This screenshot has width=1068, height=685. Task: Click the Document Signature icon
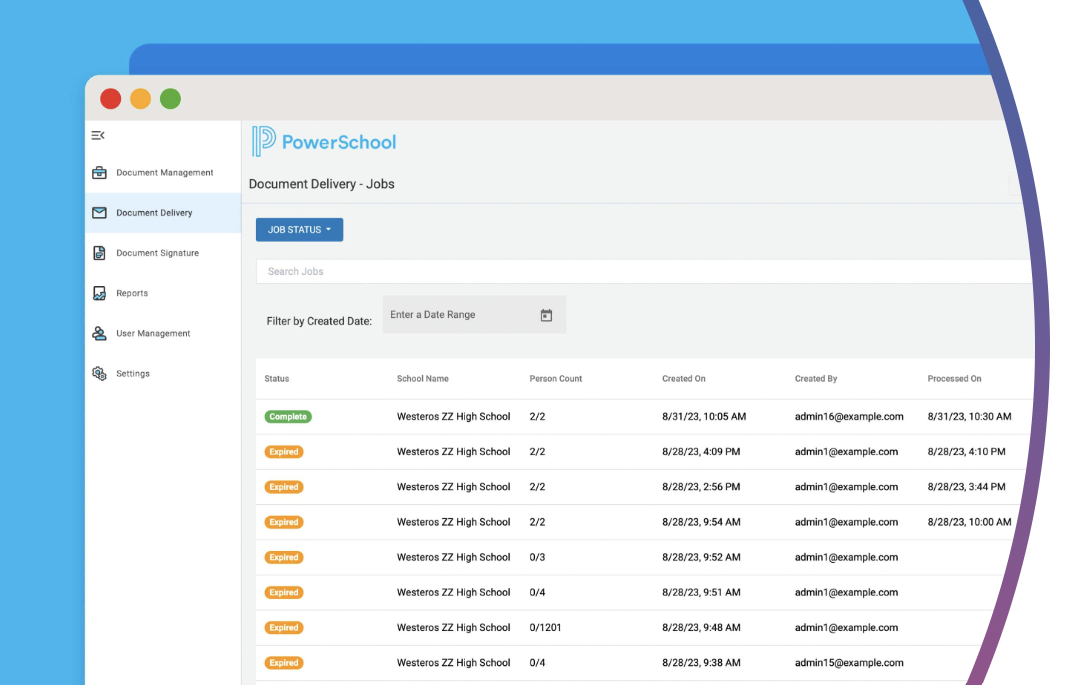coord(99,252)
